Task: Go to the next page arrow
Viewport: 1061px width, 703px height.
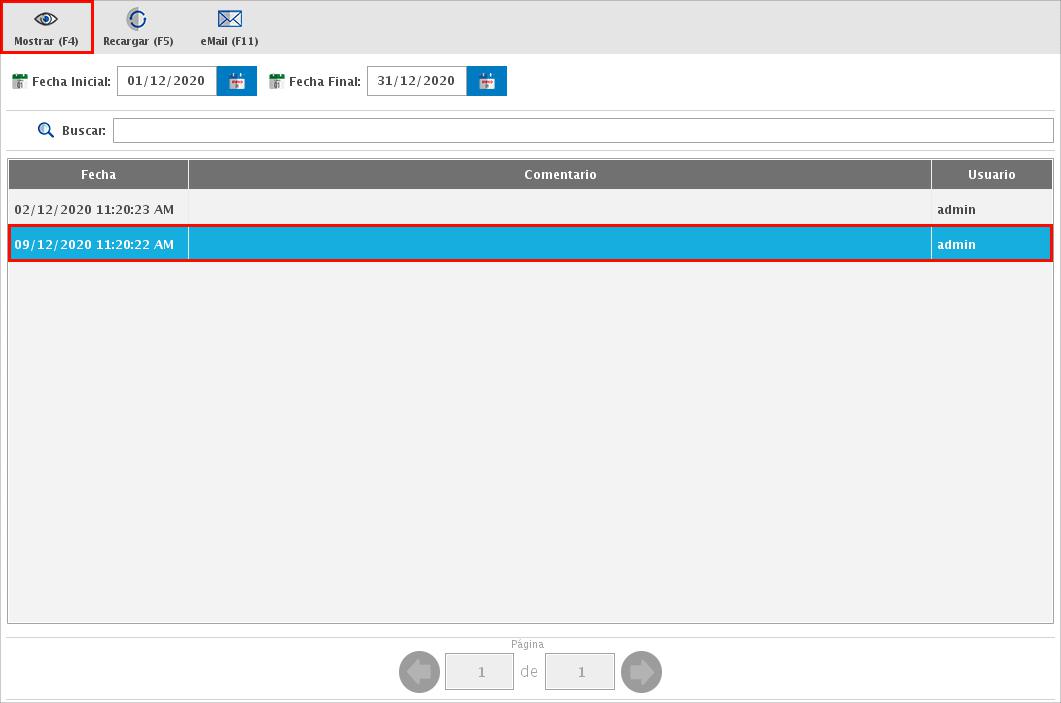Action: pyautogui.click(x=641, y=672)
